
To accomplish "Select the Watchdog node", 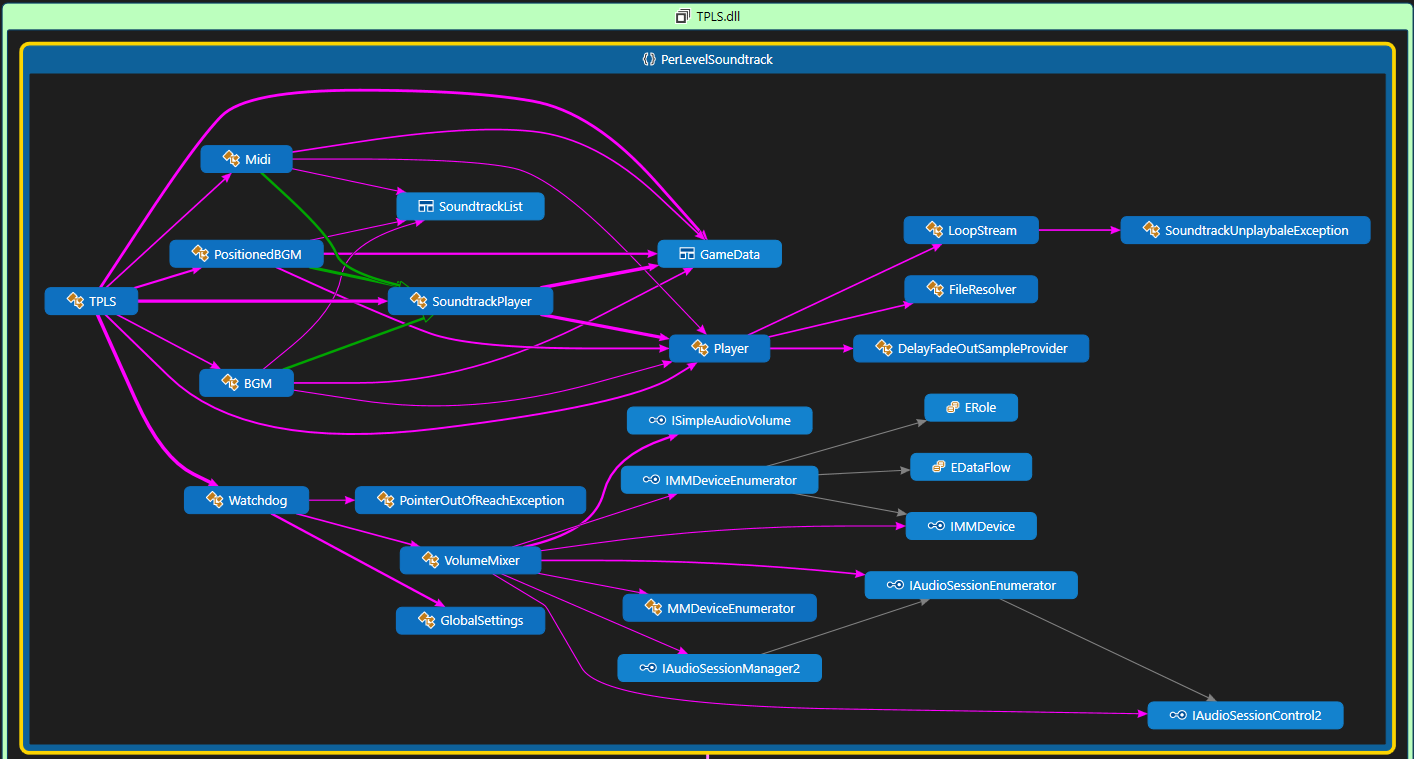I will click(247, 500).
